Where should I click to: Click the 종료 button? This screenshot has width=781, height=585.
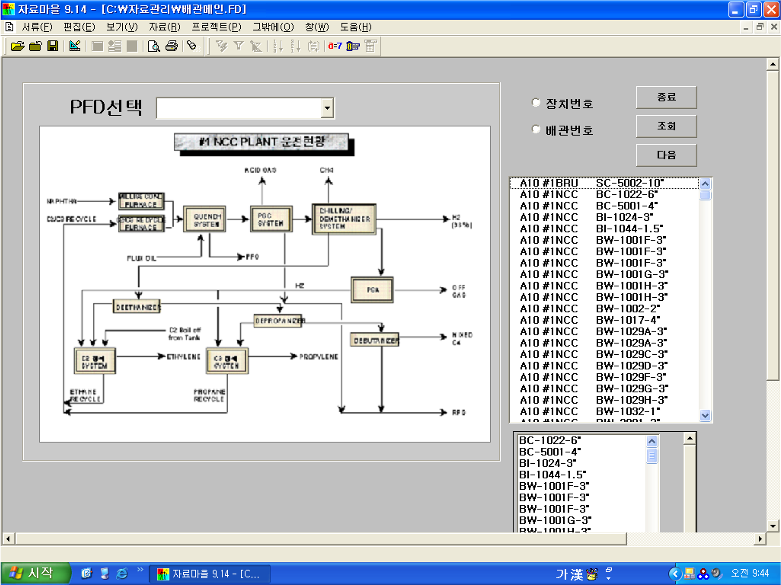(666, 98)
